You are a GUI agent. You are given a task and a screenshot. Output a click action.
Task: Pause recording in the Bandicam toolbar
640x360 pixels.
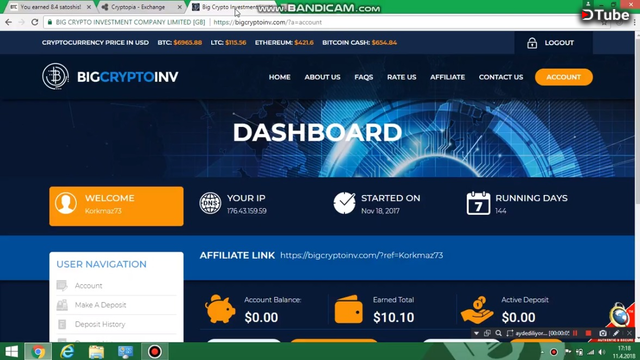pos(575,333)
